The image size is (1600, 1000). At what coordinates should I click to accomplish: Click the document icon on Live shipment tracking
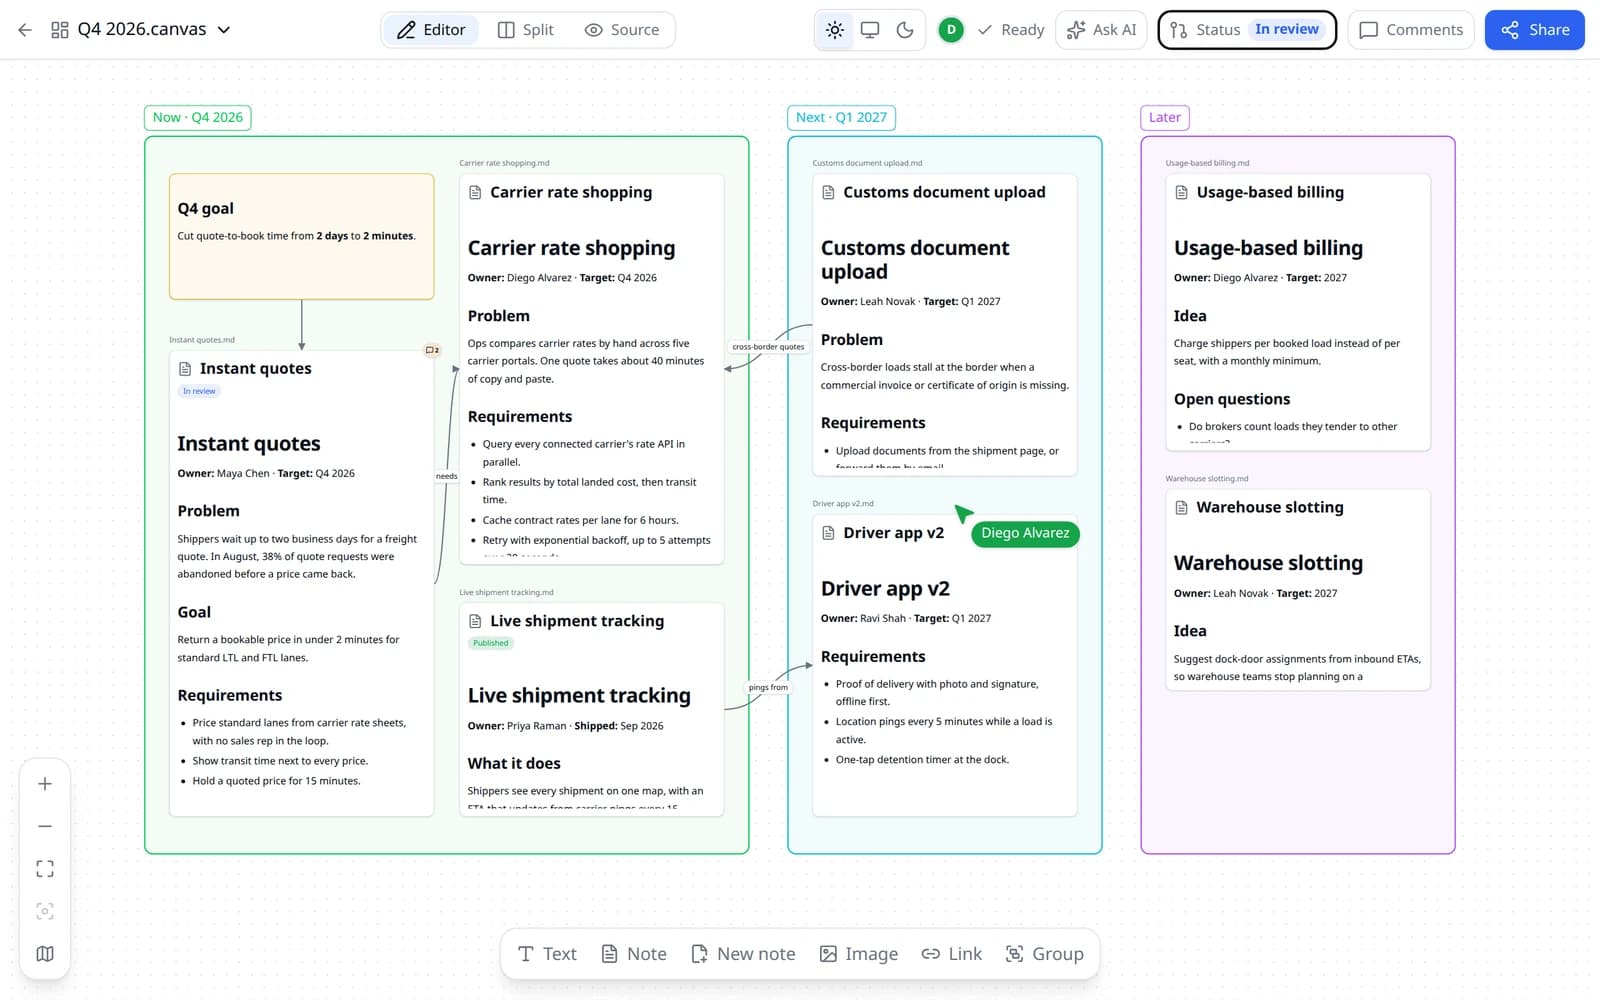[475, 621]
